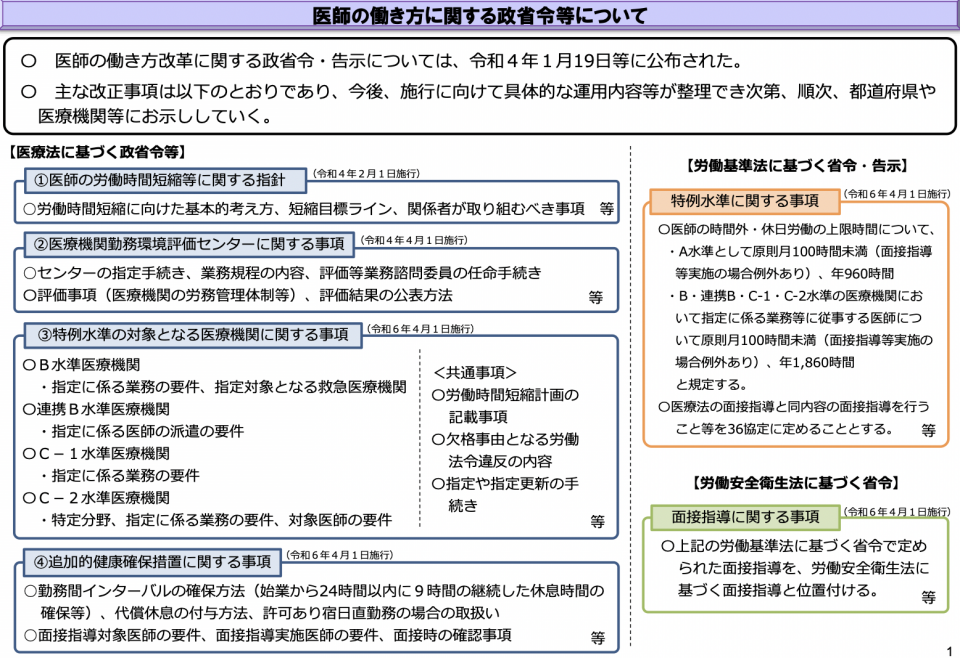Click the heading ④追加的健康確保措置に関する事項
The width and height of the screenshot is (960, 658).
pyautogui.click(x=152, y=562)
